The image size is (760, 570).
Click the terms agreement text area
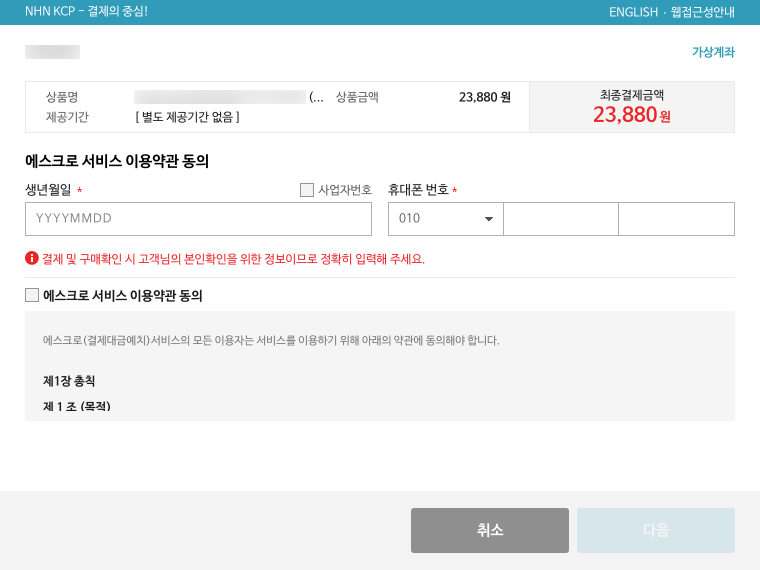coord(380,366)
